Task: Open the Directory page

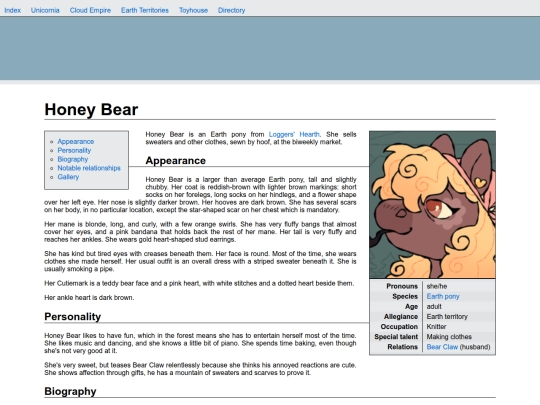Action: coord(231,10)
